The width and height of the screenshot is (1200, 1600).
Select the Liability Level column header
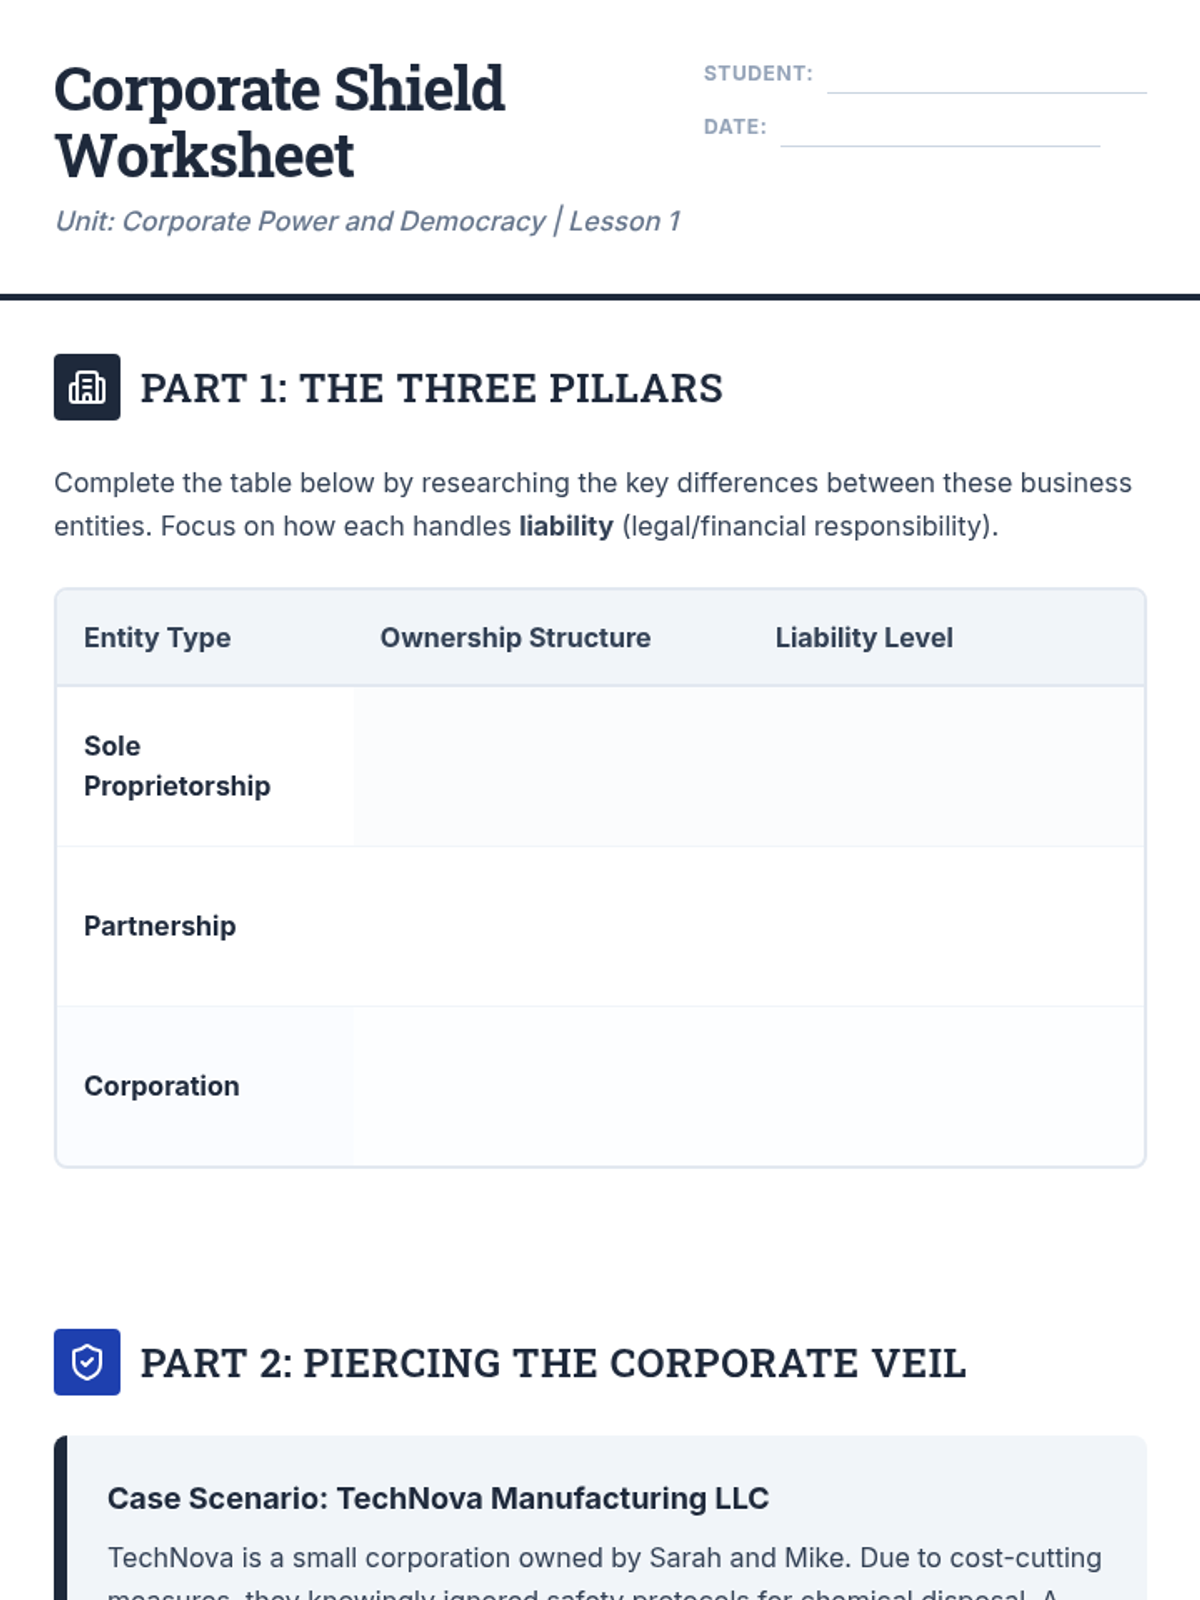click(864, 638)
